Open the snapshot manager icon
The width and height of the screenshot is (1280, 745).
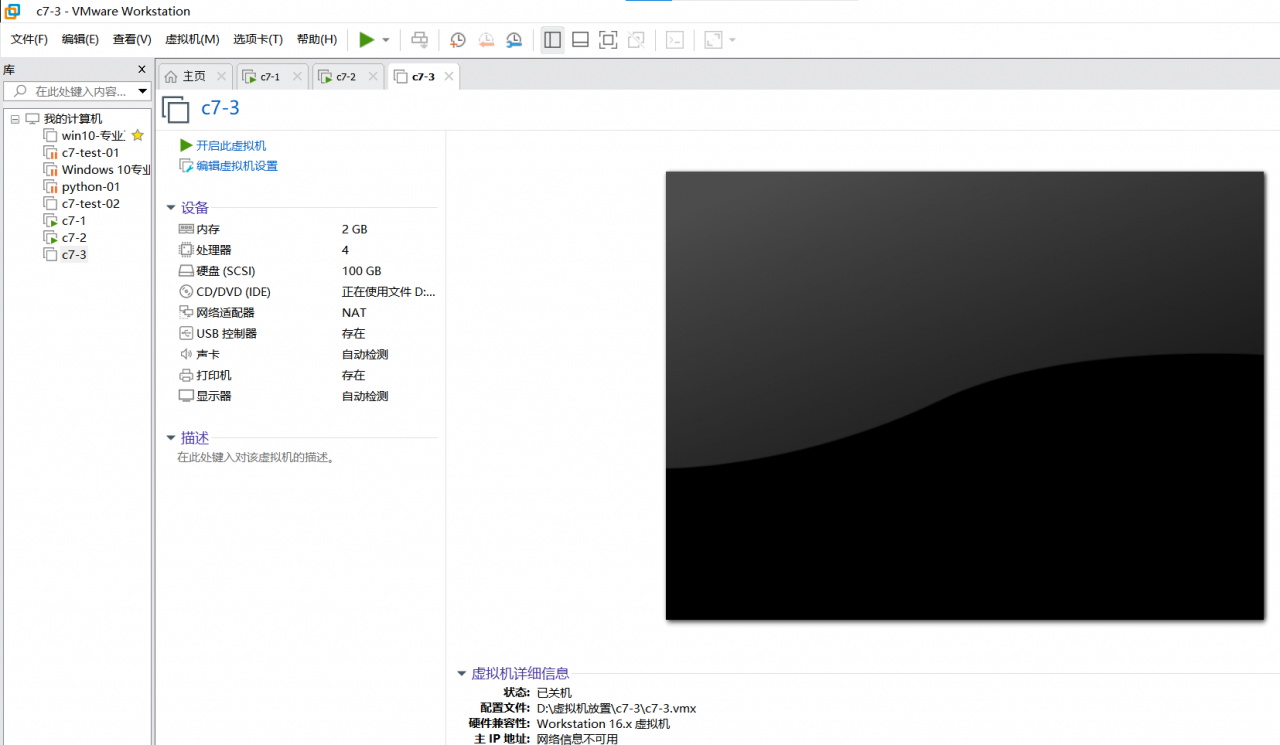point(514,40)
